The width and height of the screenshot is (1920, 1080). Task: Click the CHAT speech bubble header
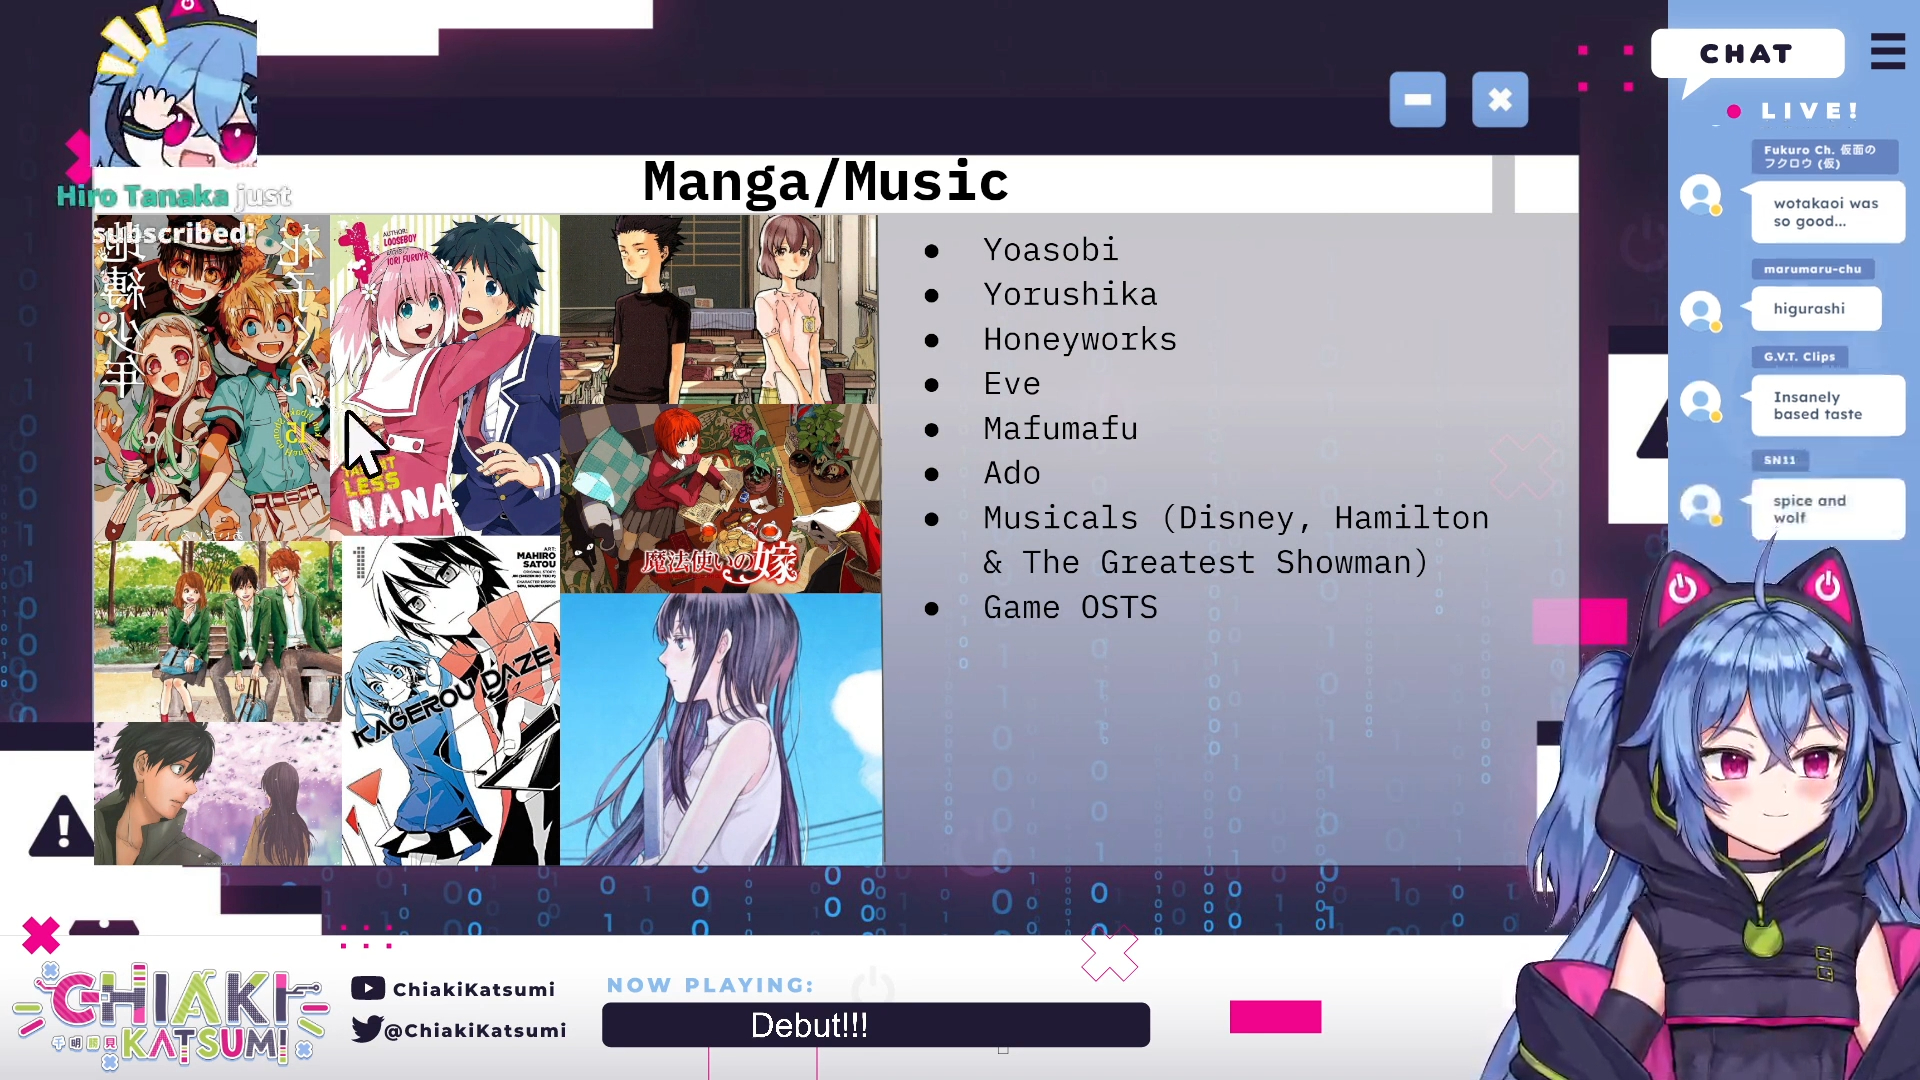(1747, 54)
